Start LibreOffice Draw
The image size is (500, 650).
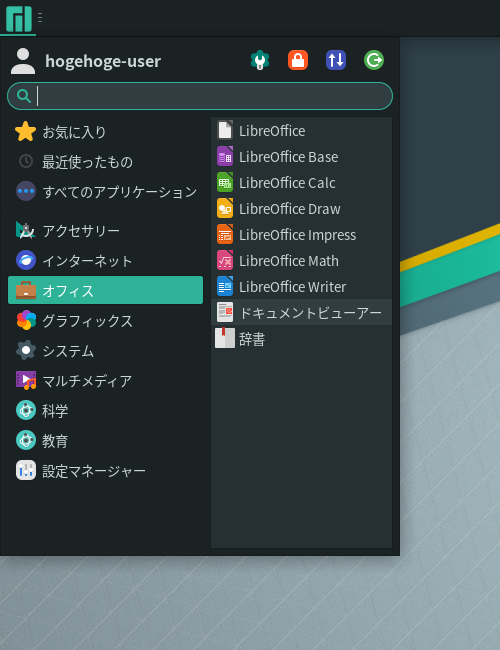click(x=301, y=209)
